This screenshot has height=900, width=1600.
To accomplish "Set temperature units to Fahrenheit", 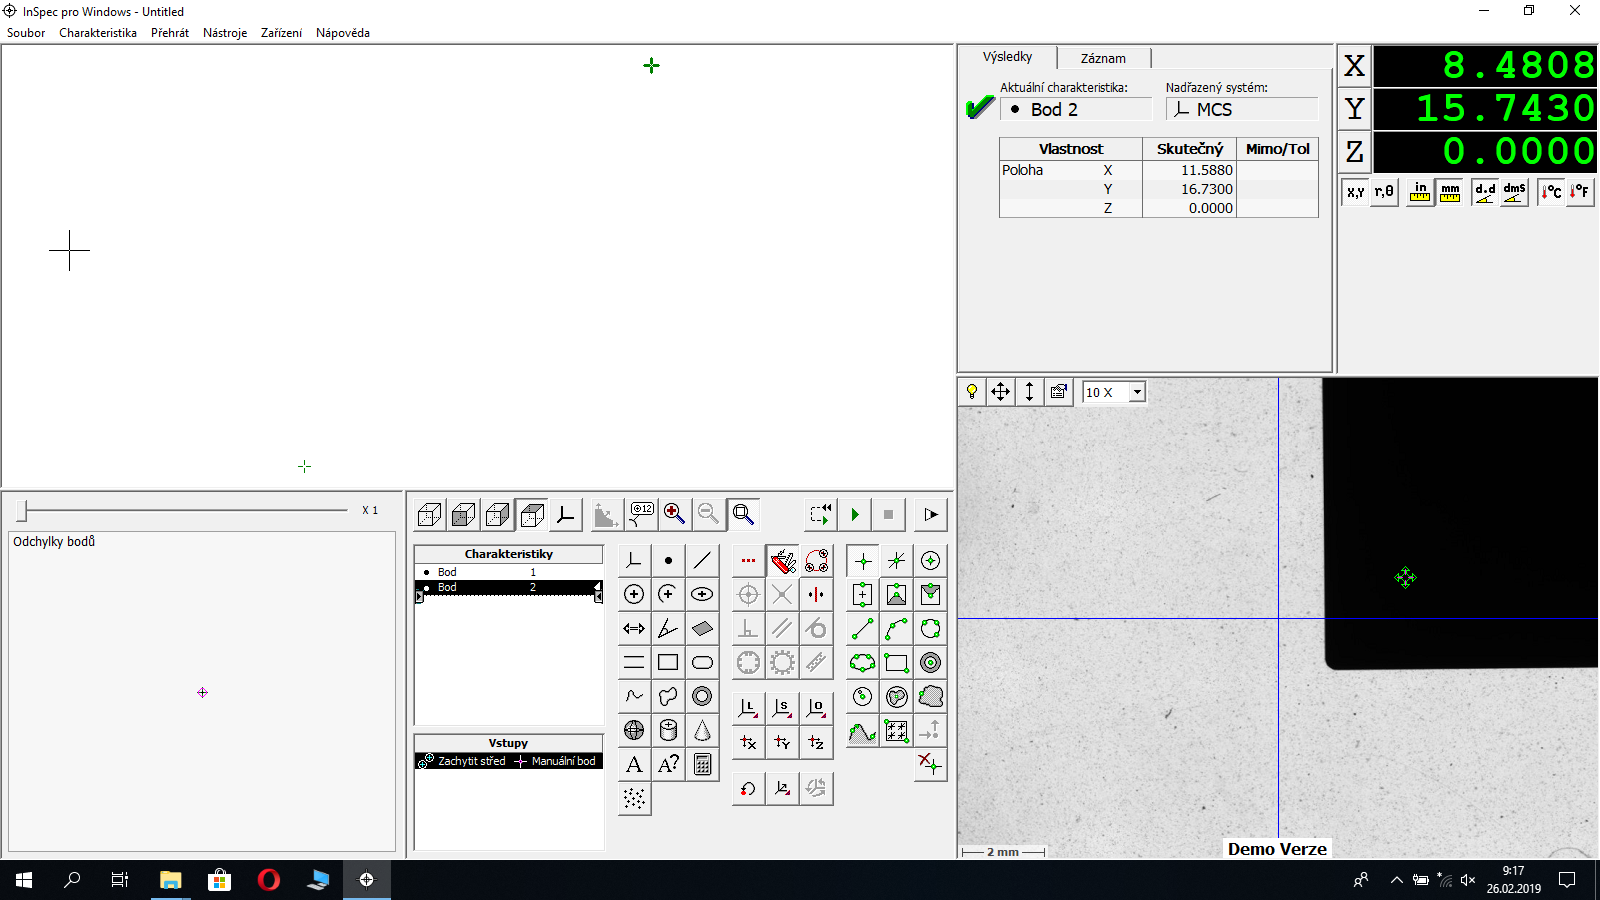I will click(x=1580, y=192).
